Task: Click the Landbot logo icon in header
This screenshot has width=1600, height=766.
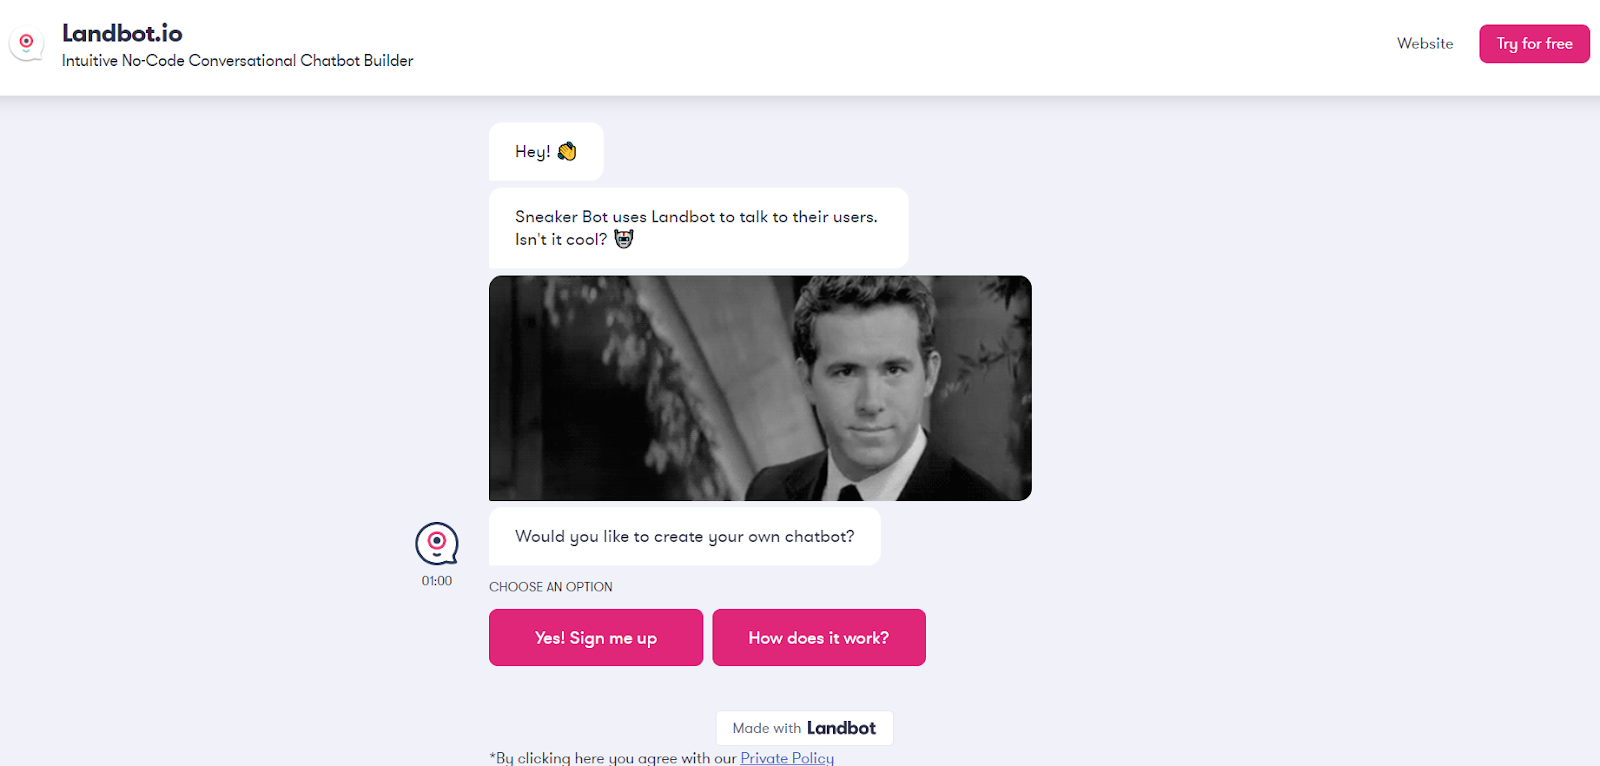Action: tap(26, 43)
